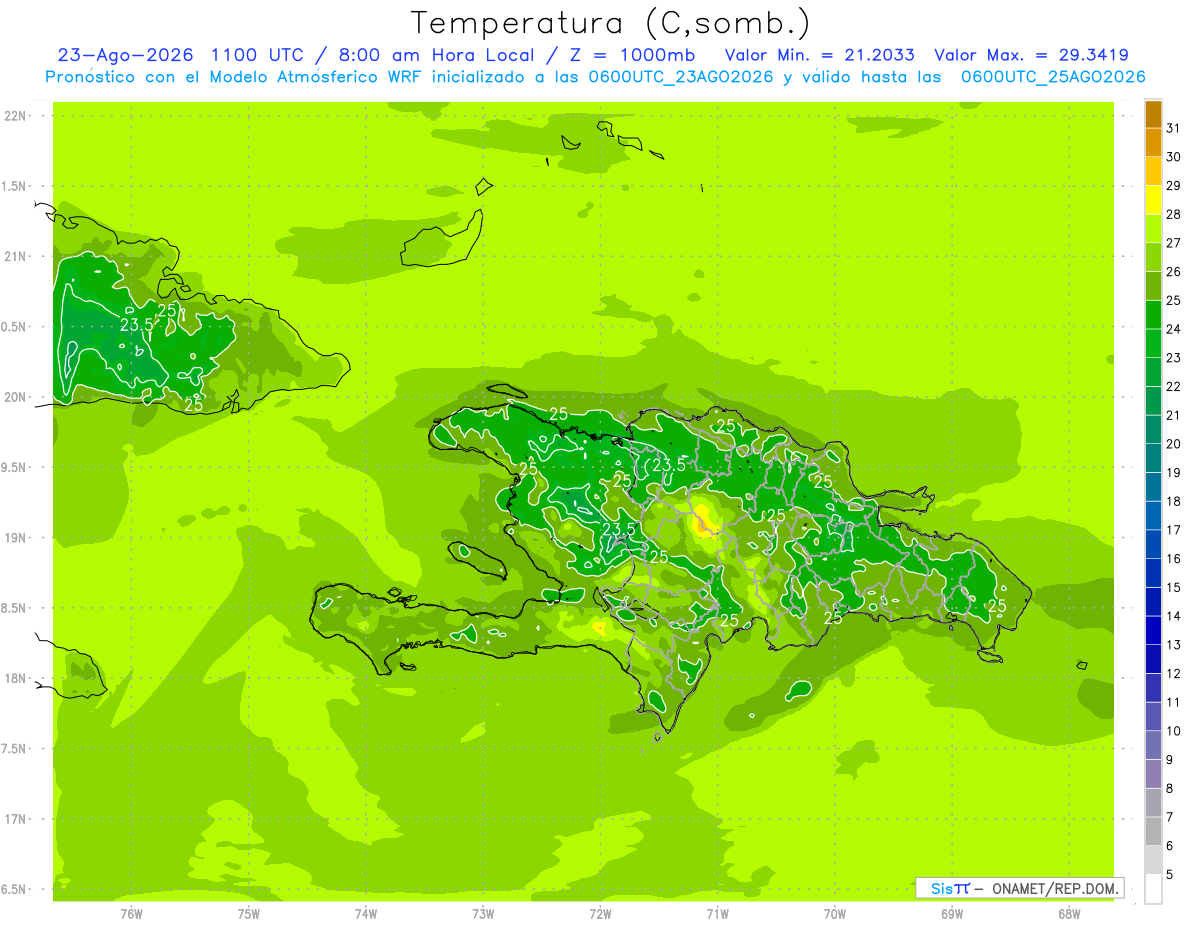Click the '23.5' contour label over Cuba
The height and width of the screenshot is (927, 1200).
pos(137,325)
